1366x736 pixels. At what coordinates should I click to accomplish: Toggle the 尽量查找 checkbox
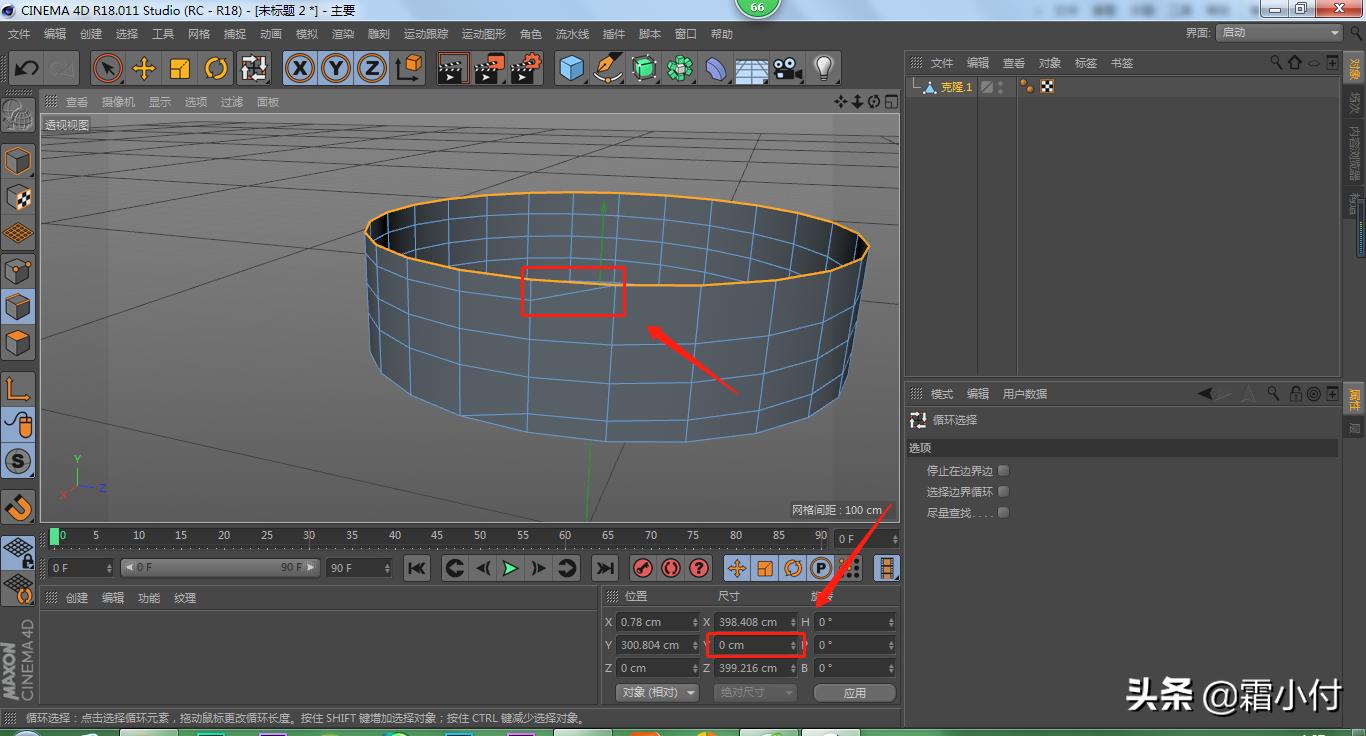pos(1003,512)
